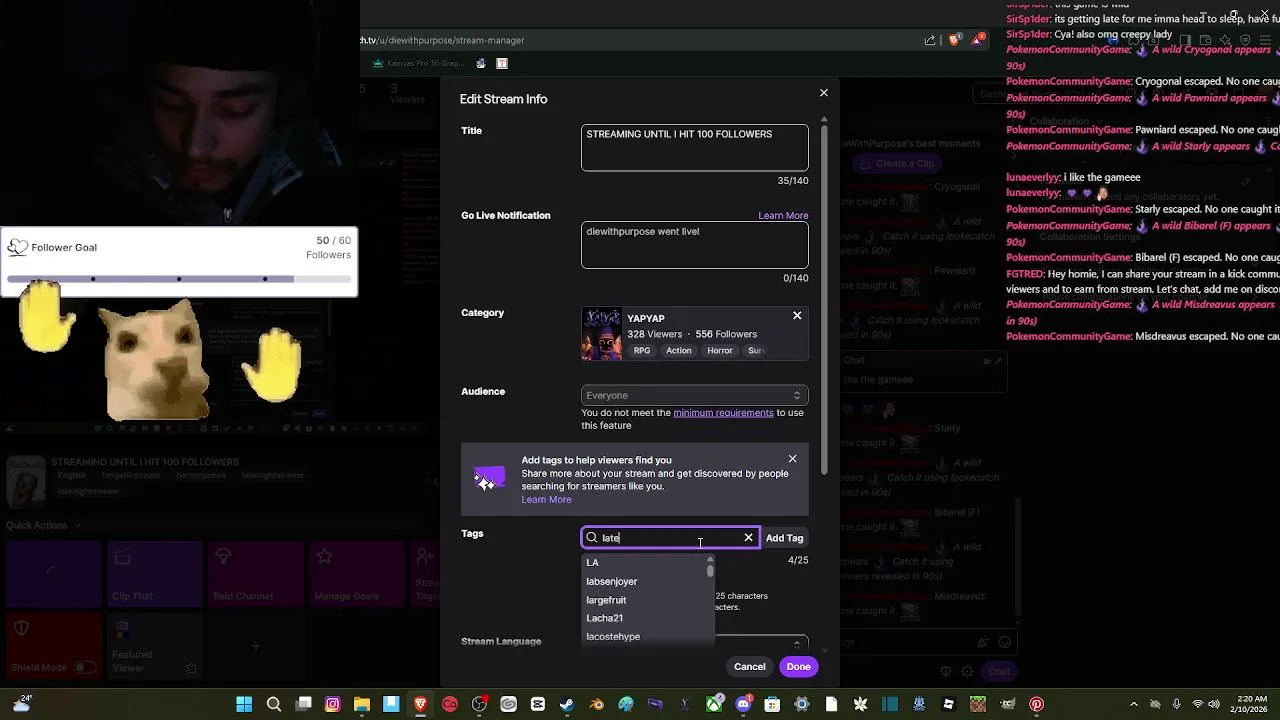
Task: Open File Explorer from the taskbar
Action: 362,704
